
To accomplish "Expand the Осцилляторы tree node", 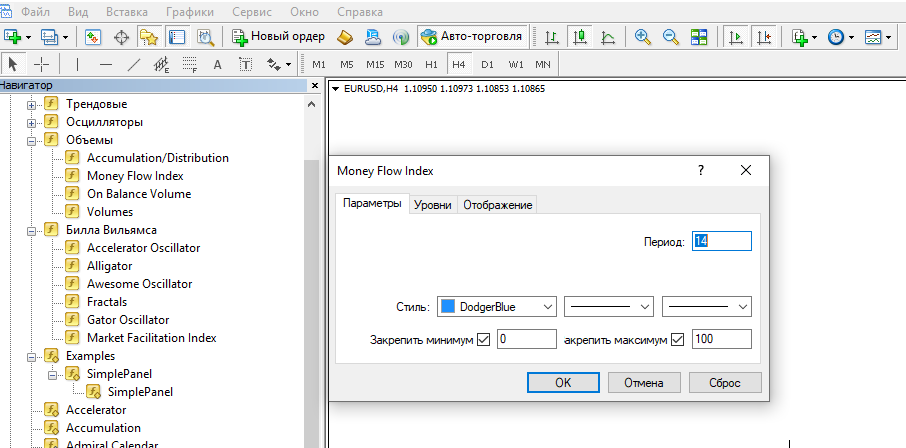I will point(31,123).
